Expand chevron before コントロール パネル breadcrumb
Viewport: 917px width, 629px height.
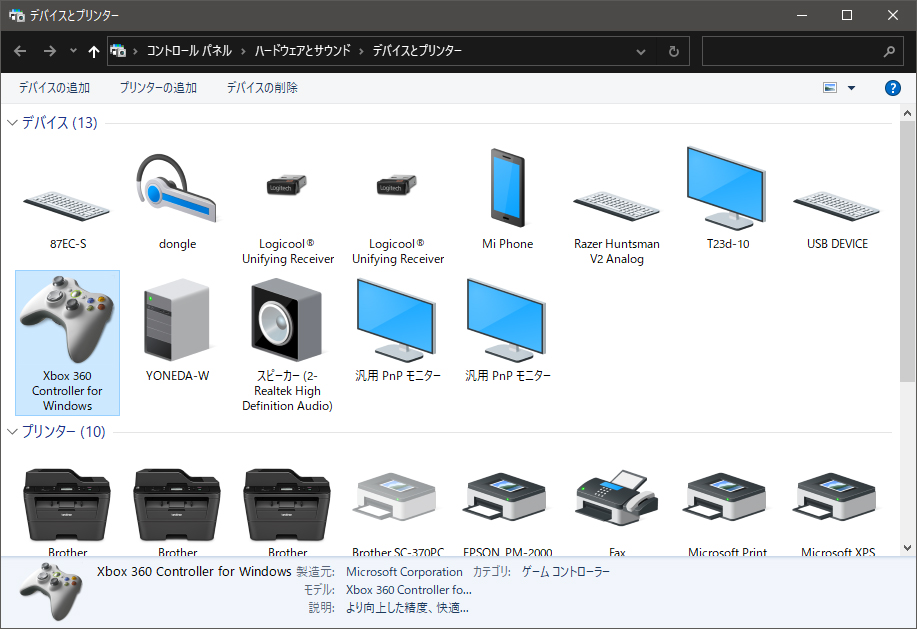point(135,51)
